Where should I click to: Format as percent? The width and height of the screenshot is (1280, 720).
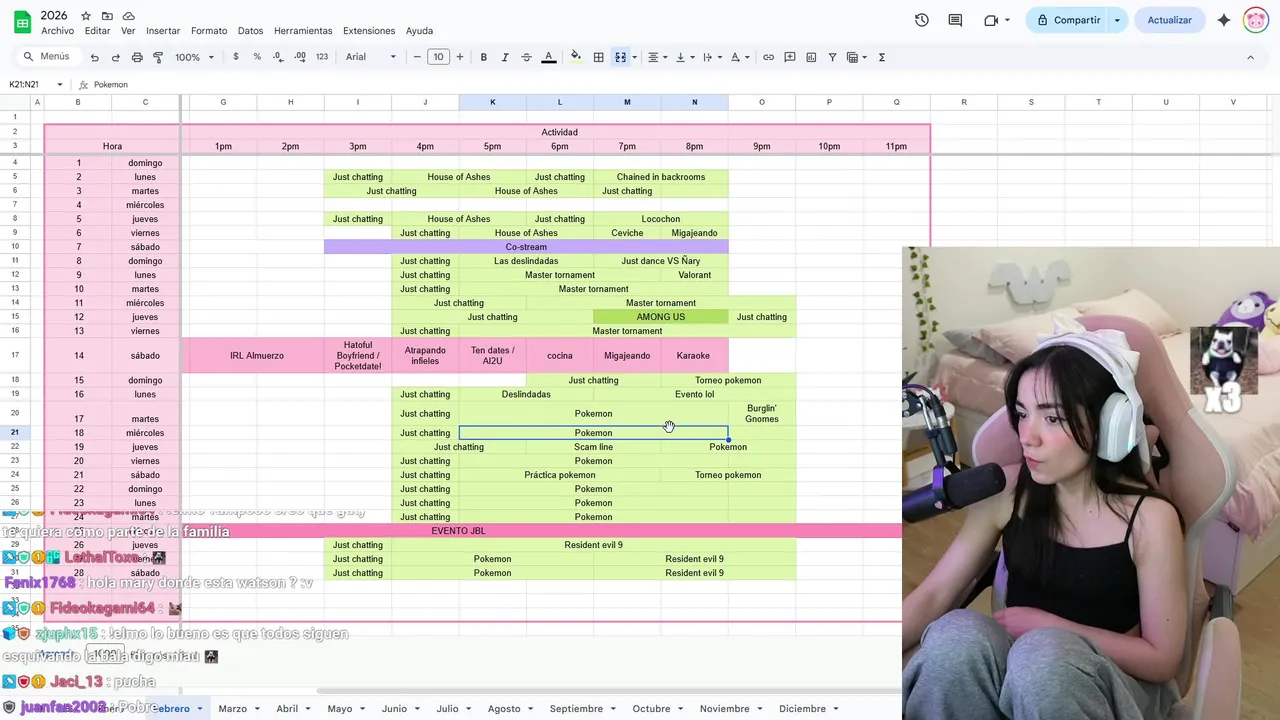click(x=257, y=57)
